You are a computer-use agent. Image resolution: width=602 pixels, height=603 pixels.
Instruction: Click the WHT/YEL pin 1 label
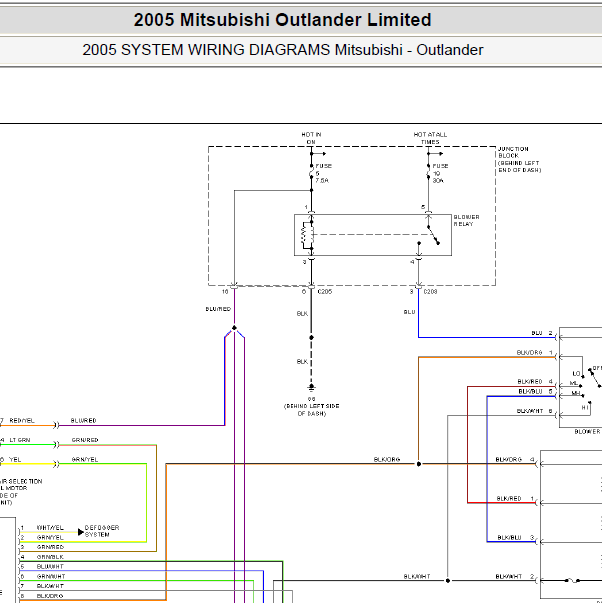click(50, 528)
